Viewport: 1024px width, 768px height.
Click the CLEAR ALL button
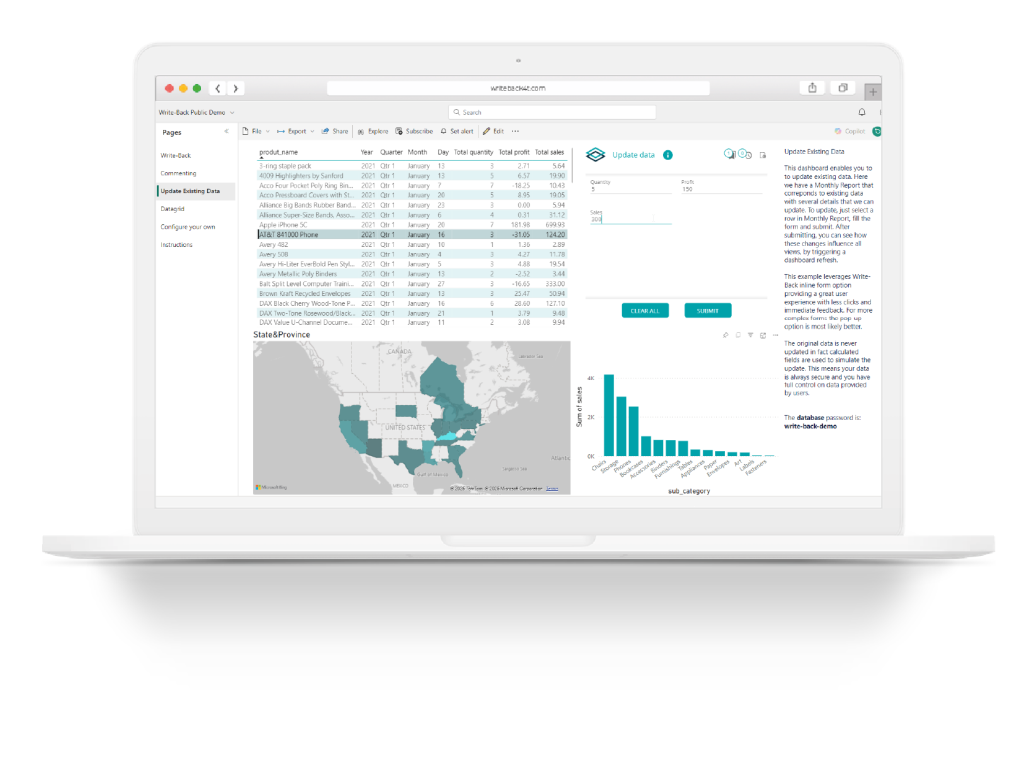[x=645, y=310]
